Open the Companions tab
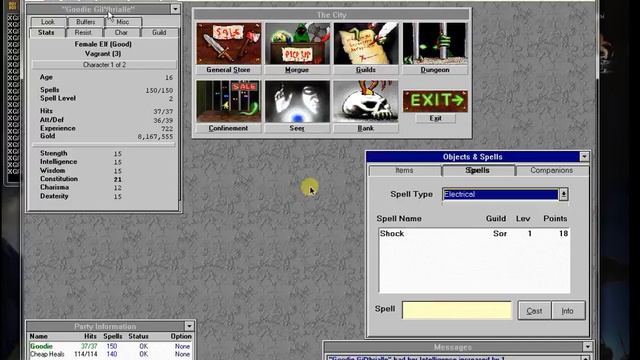Screen dimensions: 640x360 click(x=552, y=170)
